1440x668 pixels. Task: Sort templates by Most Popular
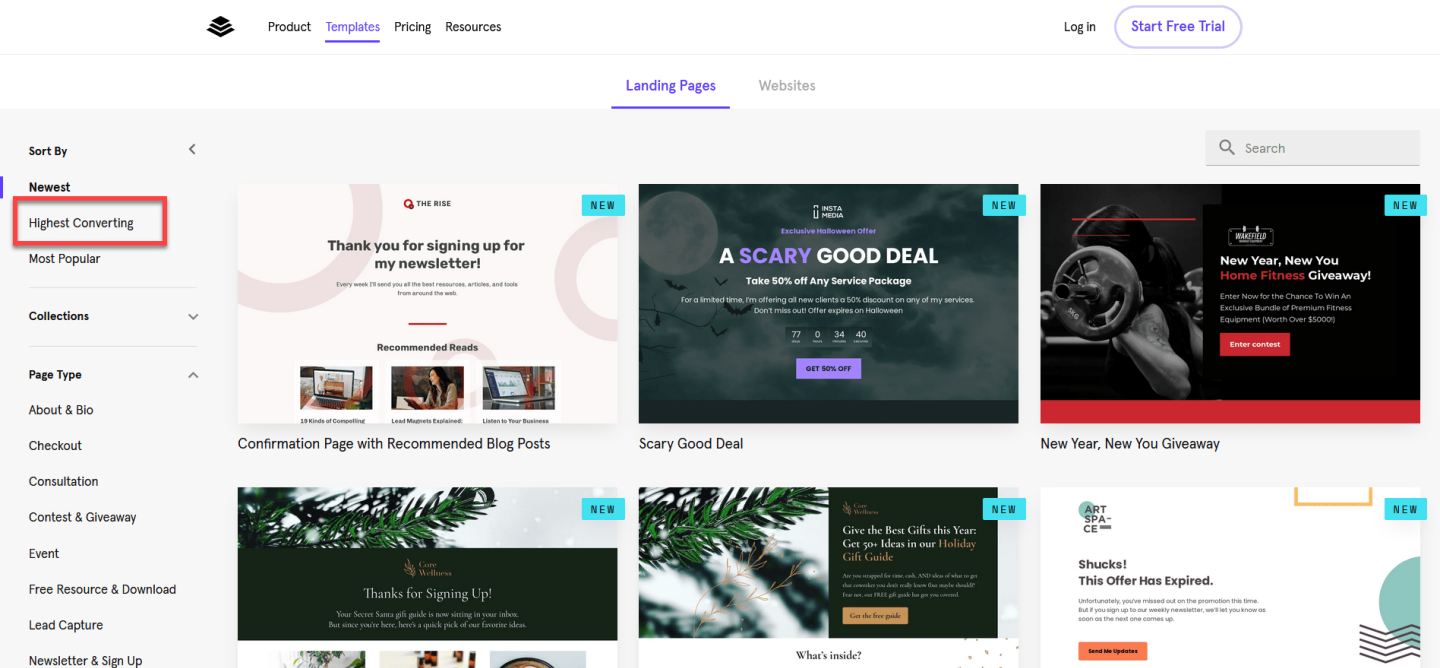(64, 259)
